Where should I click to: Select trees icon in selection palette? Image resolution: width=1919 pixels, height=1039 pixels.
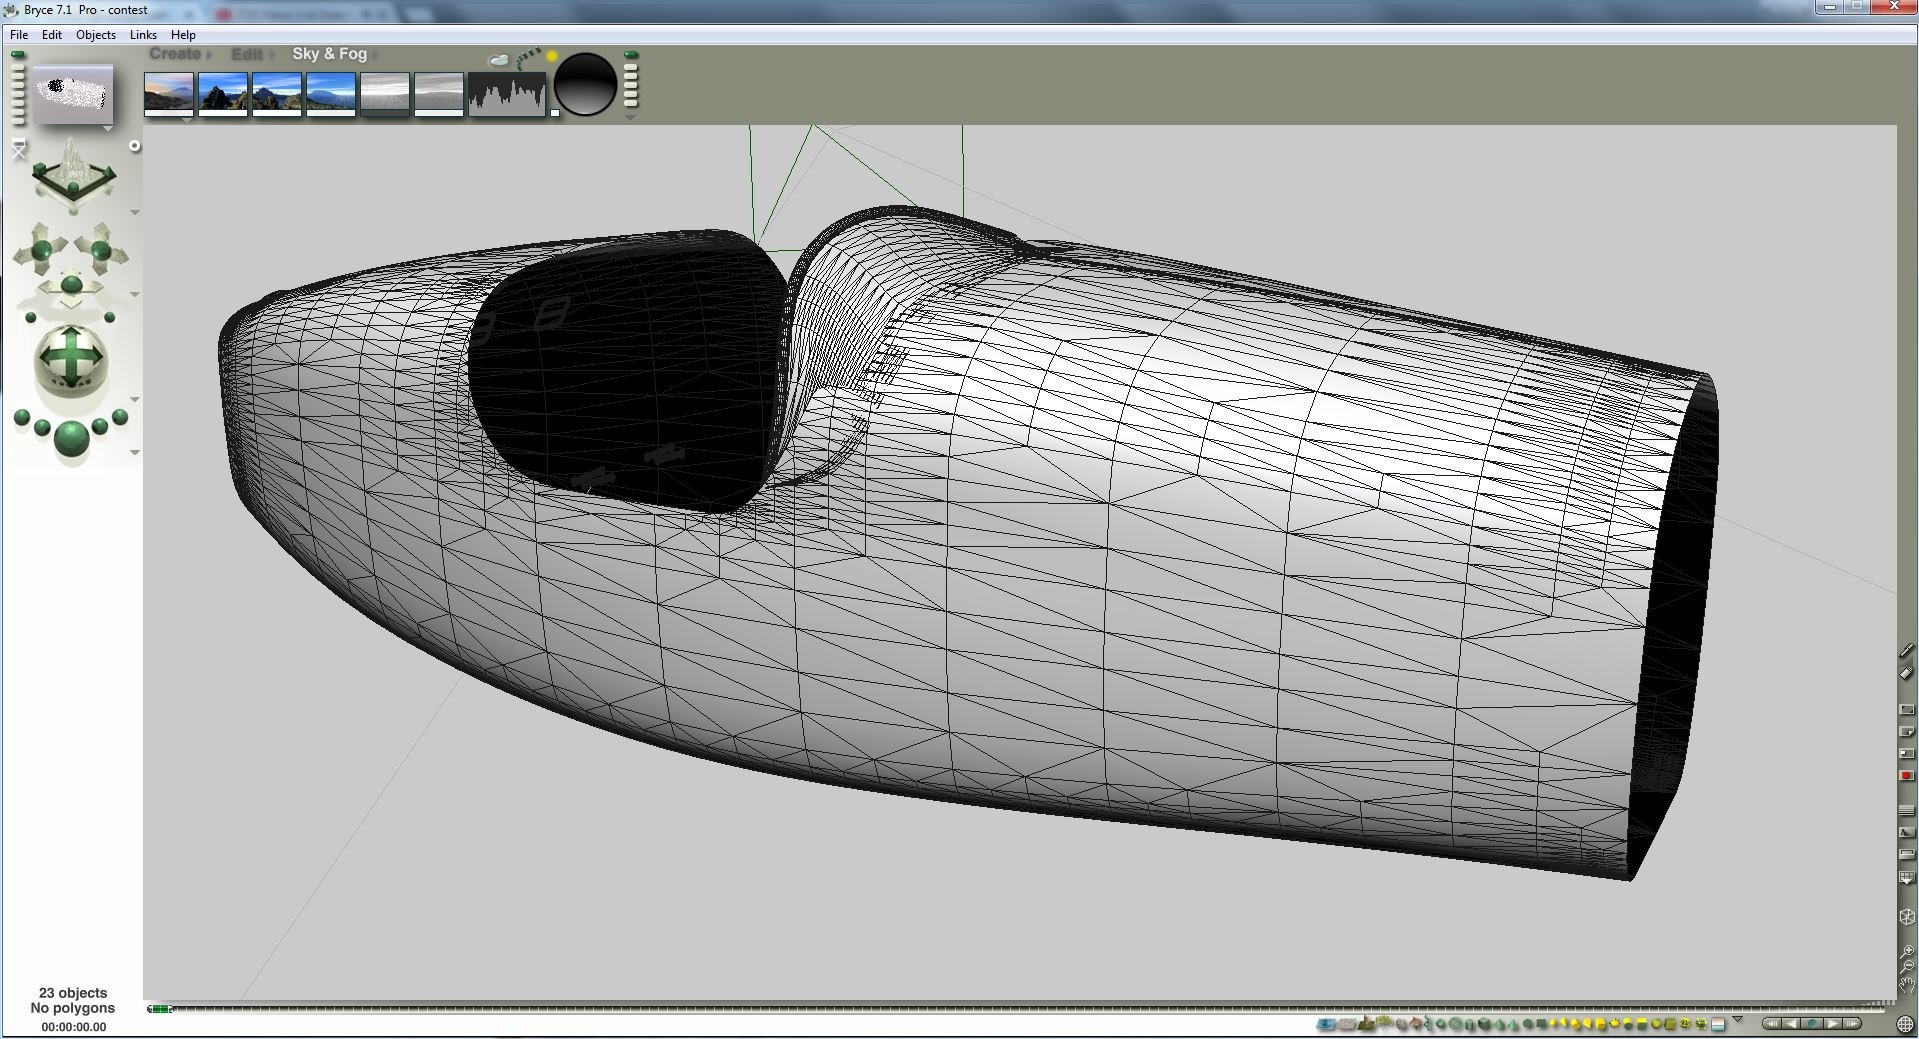pos(1384,1022)
